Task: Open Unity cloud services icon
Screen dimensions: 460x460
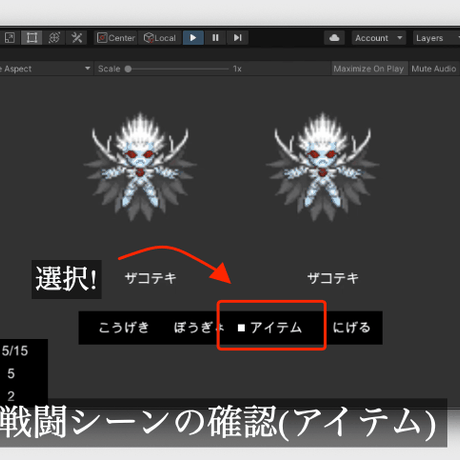Action: 334,38
